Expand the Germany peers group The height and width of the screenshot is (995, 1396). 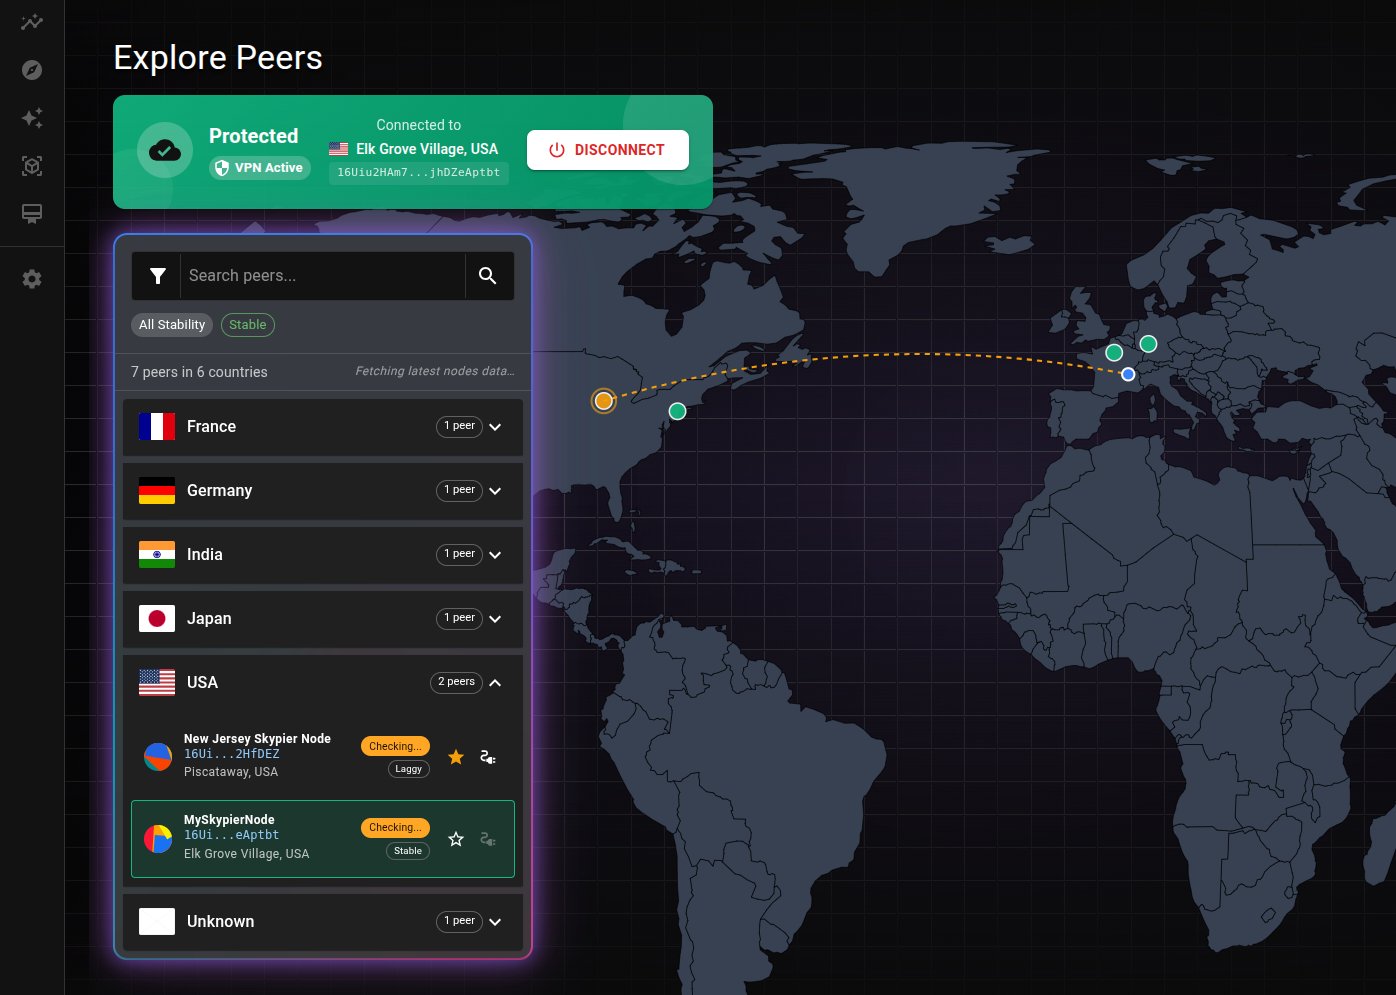point(323,491)
